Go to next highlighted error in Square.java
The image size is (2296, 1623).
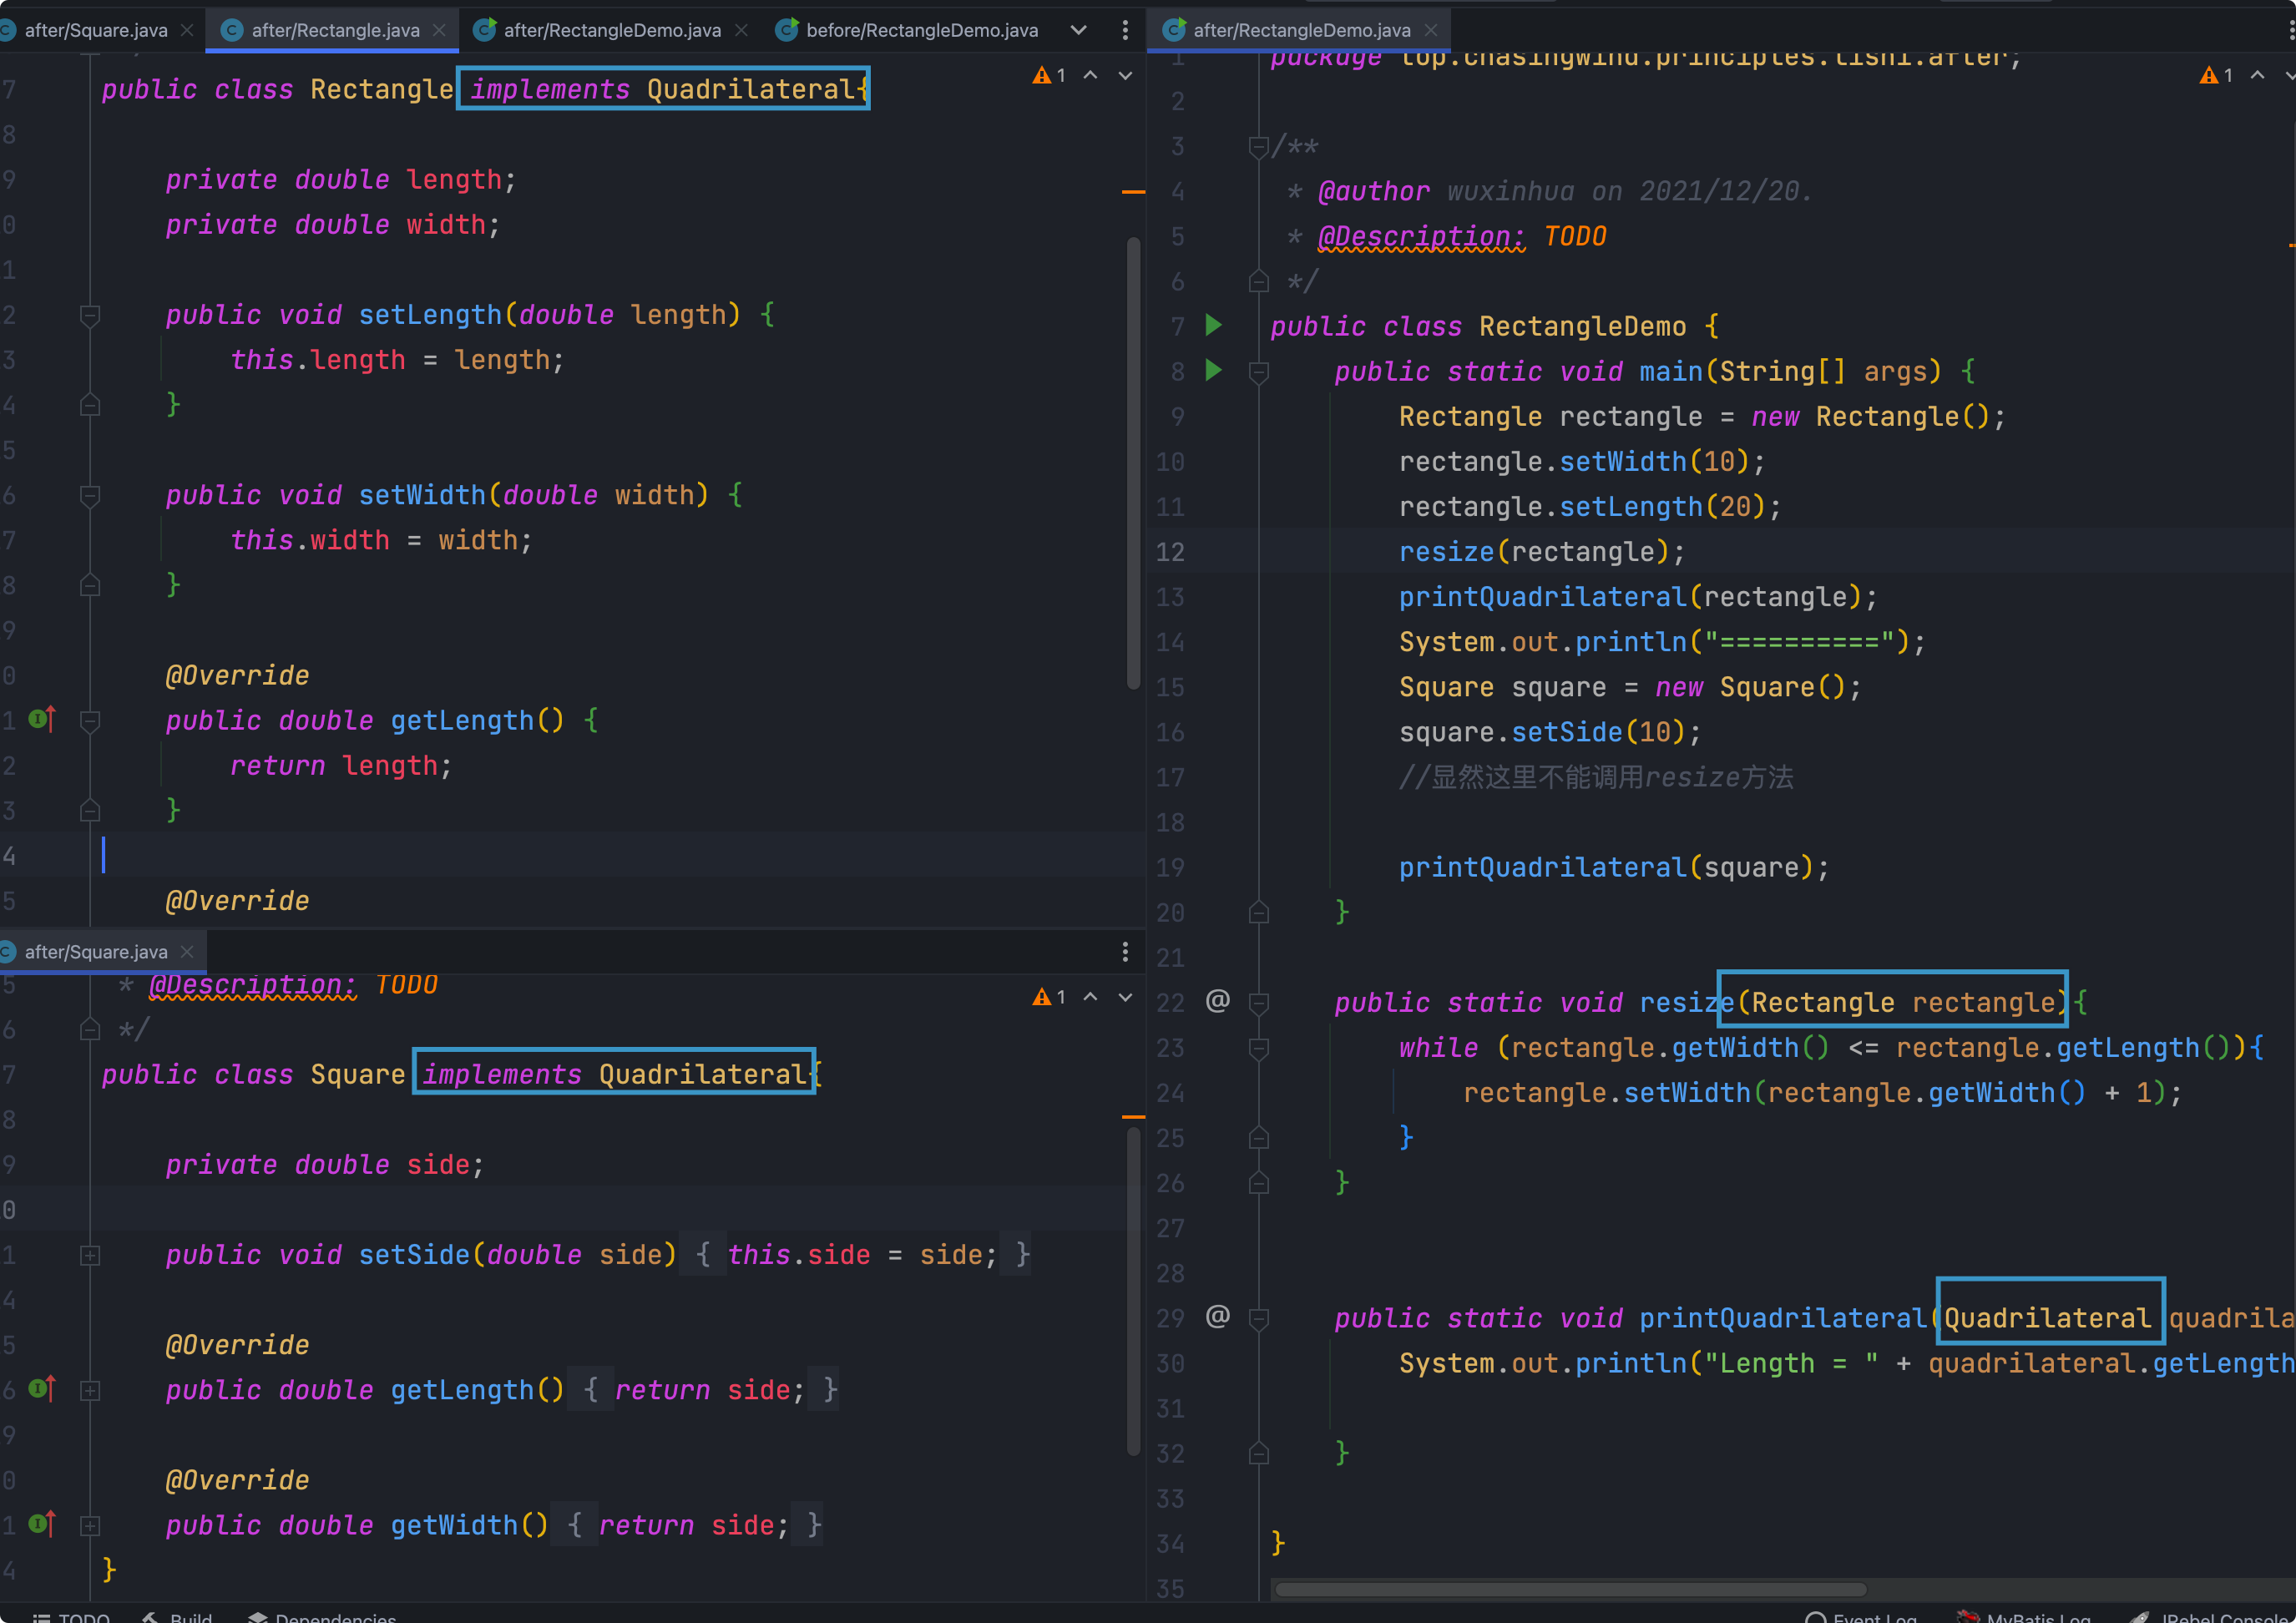[x=1125, y=997]
